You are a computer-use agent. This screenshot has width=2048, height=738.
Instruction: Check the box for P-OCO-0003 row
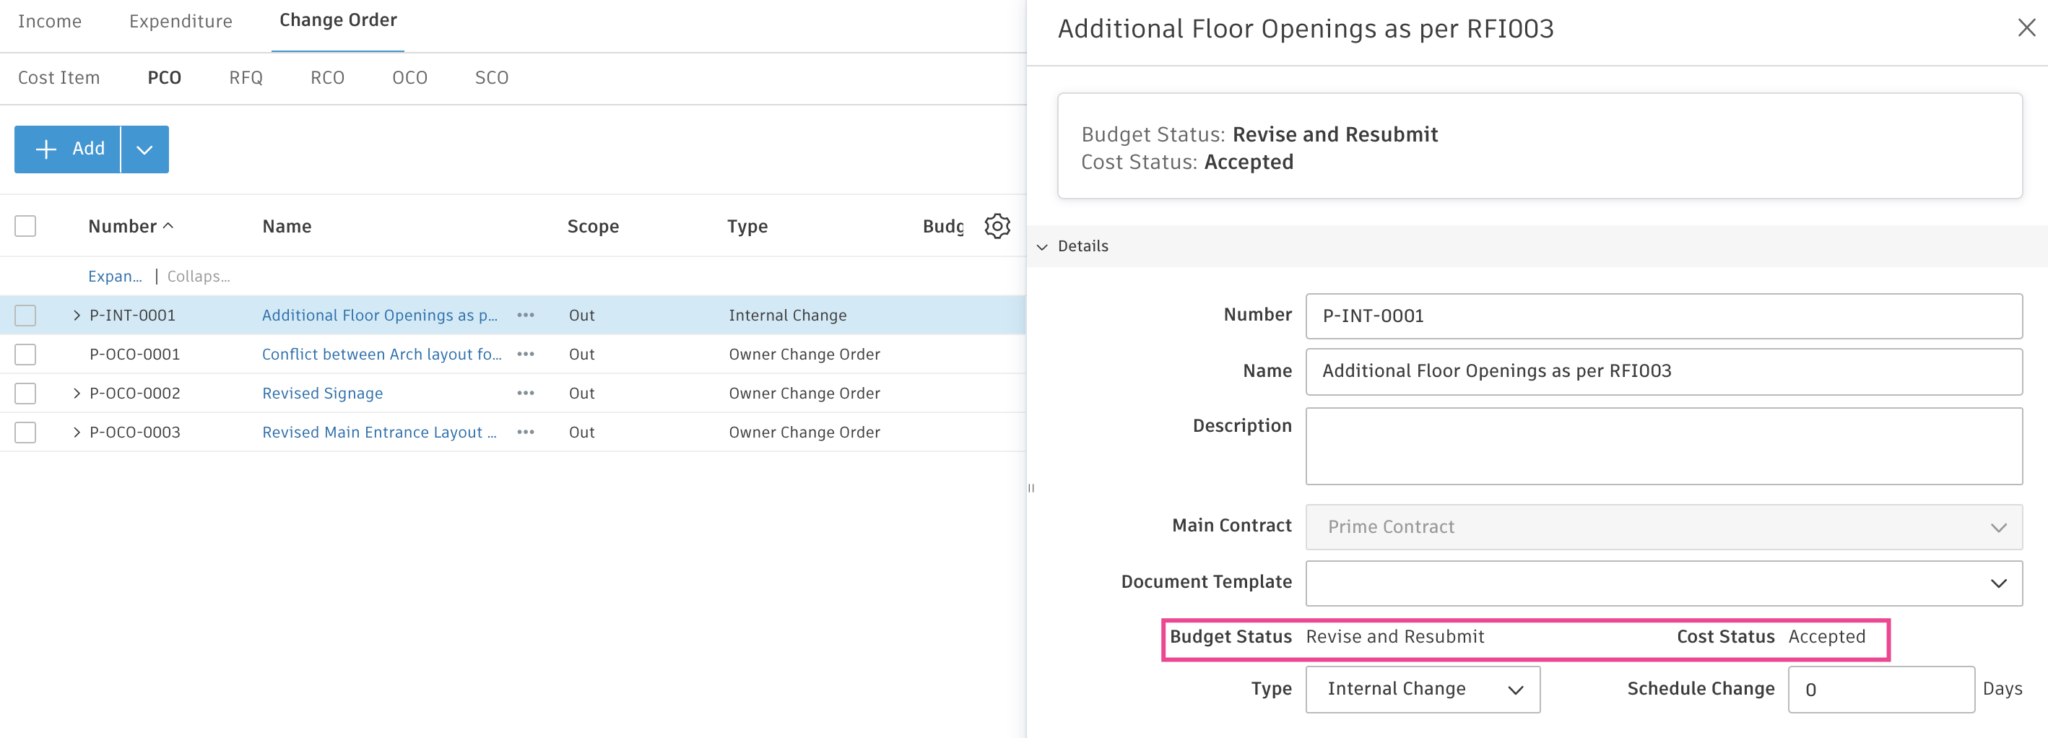coord(26,432)
